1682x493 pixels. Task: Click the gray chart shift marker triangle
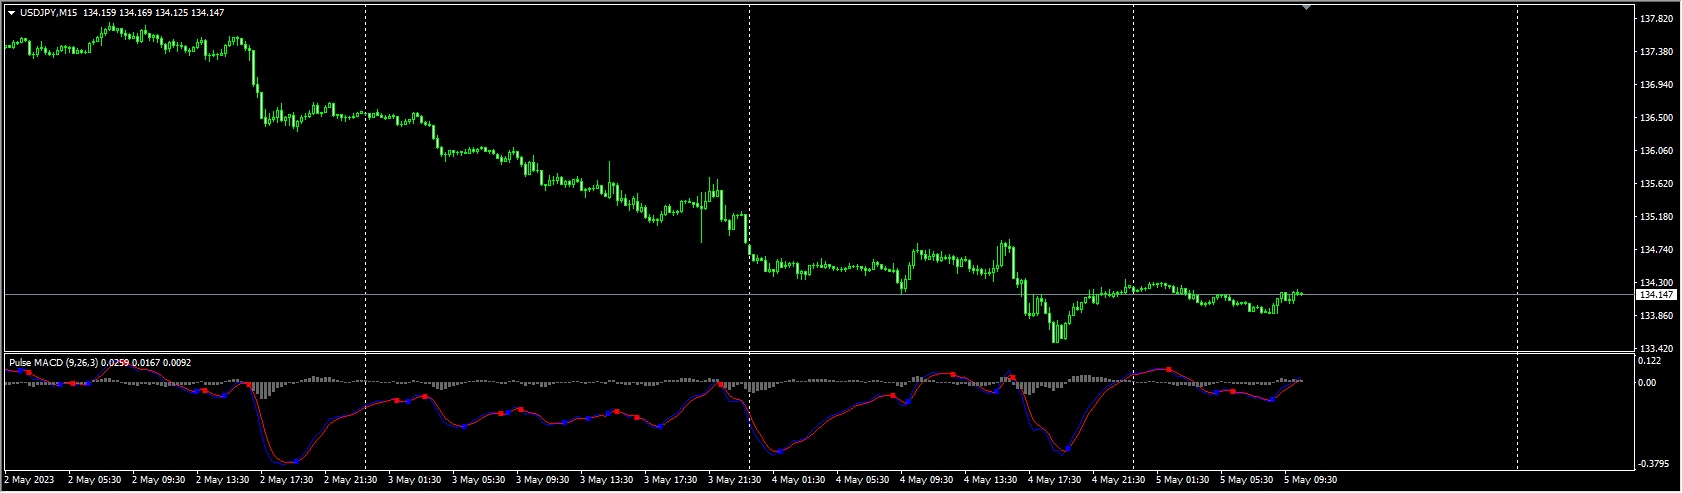click(x=1306, y=8)
